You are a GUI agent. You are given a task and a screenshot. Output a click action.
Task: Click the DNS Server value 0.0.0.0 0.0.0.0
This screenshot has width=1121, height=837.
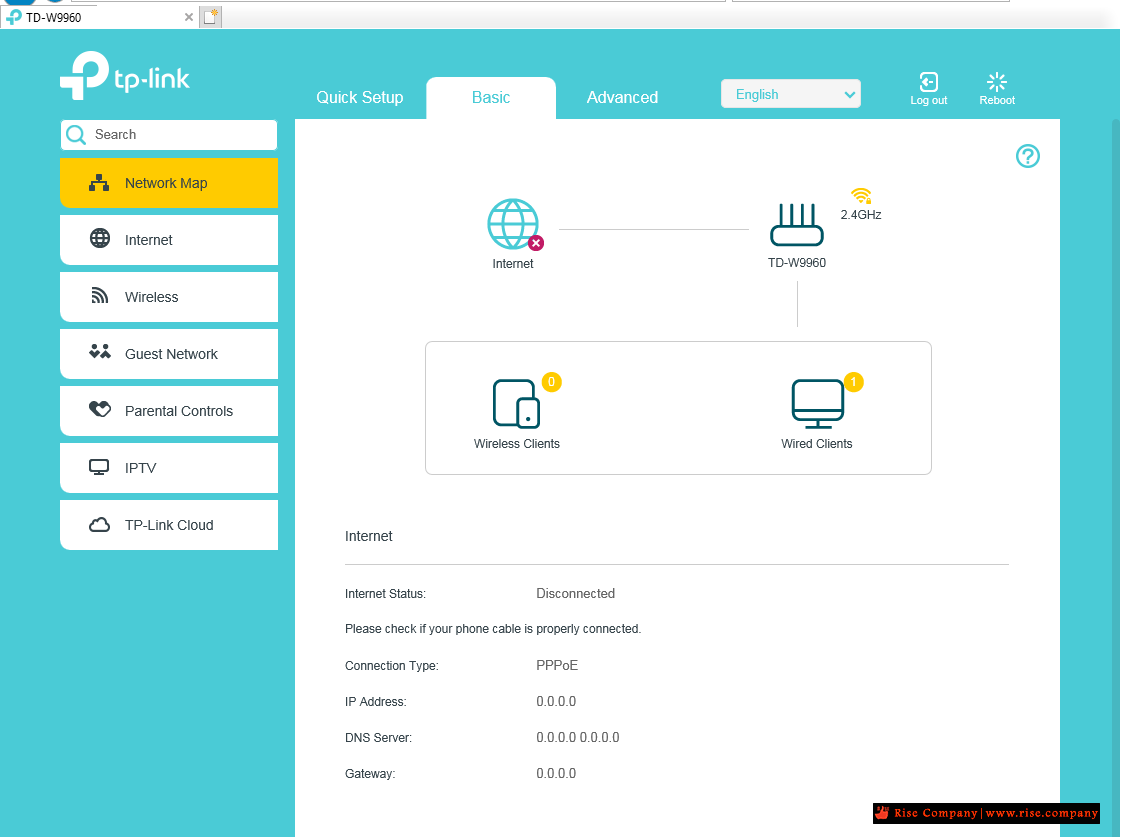pyautogui.click(x=578, y=737)
